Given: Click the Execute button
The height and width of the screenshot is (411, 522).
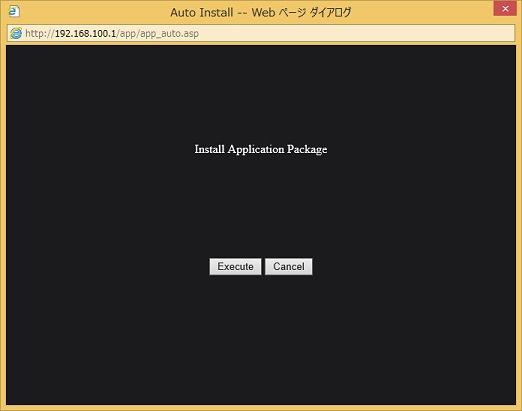Looking at the screenshot, I should [235, 266].
